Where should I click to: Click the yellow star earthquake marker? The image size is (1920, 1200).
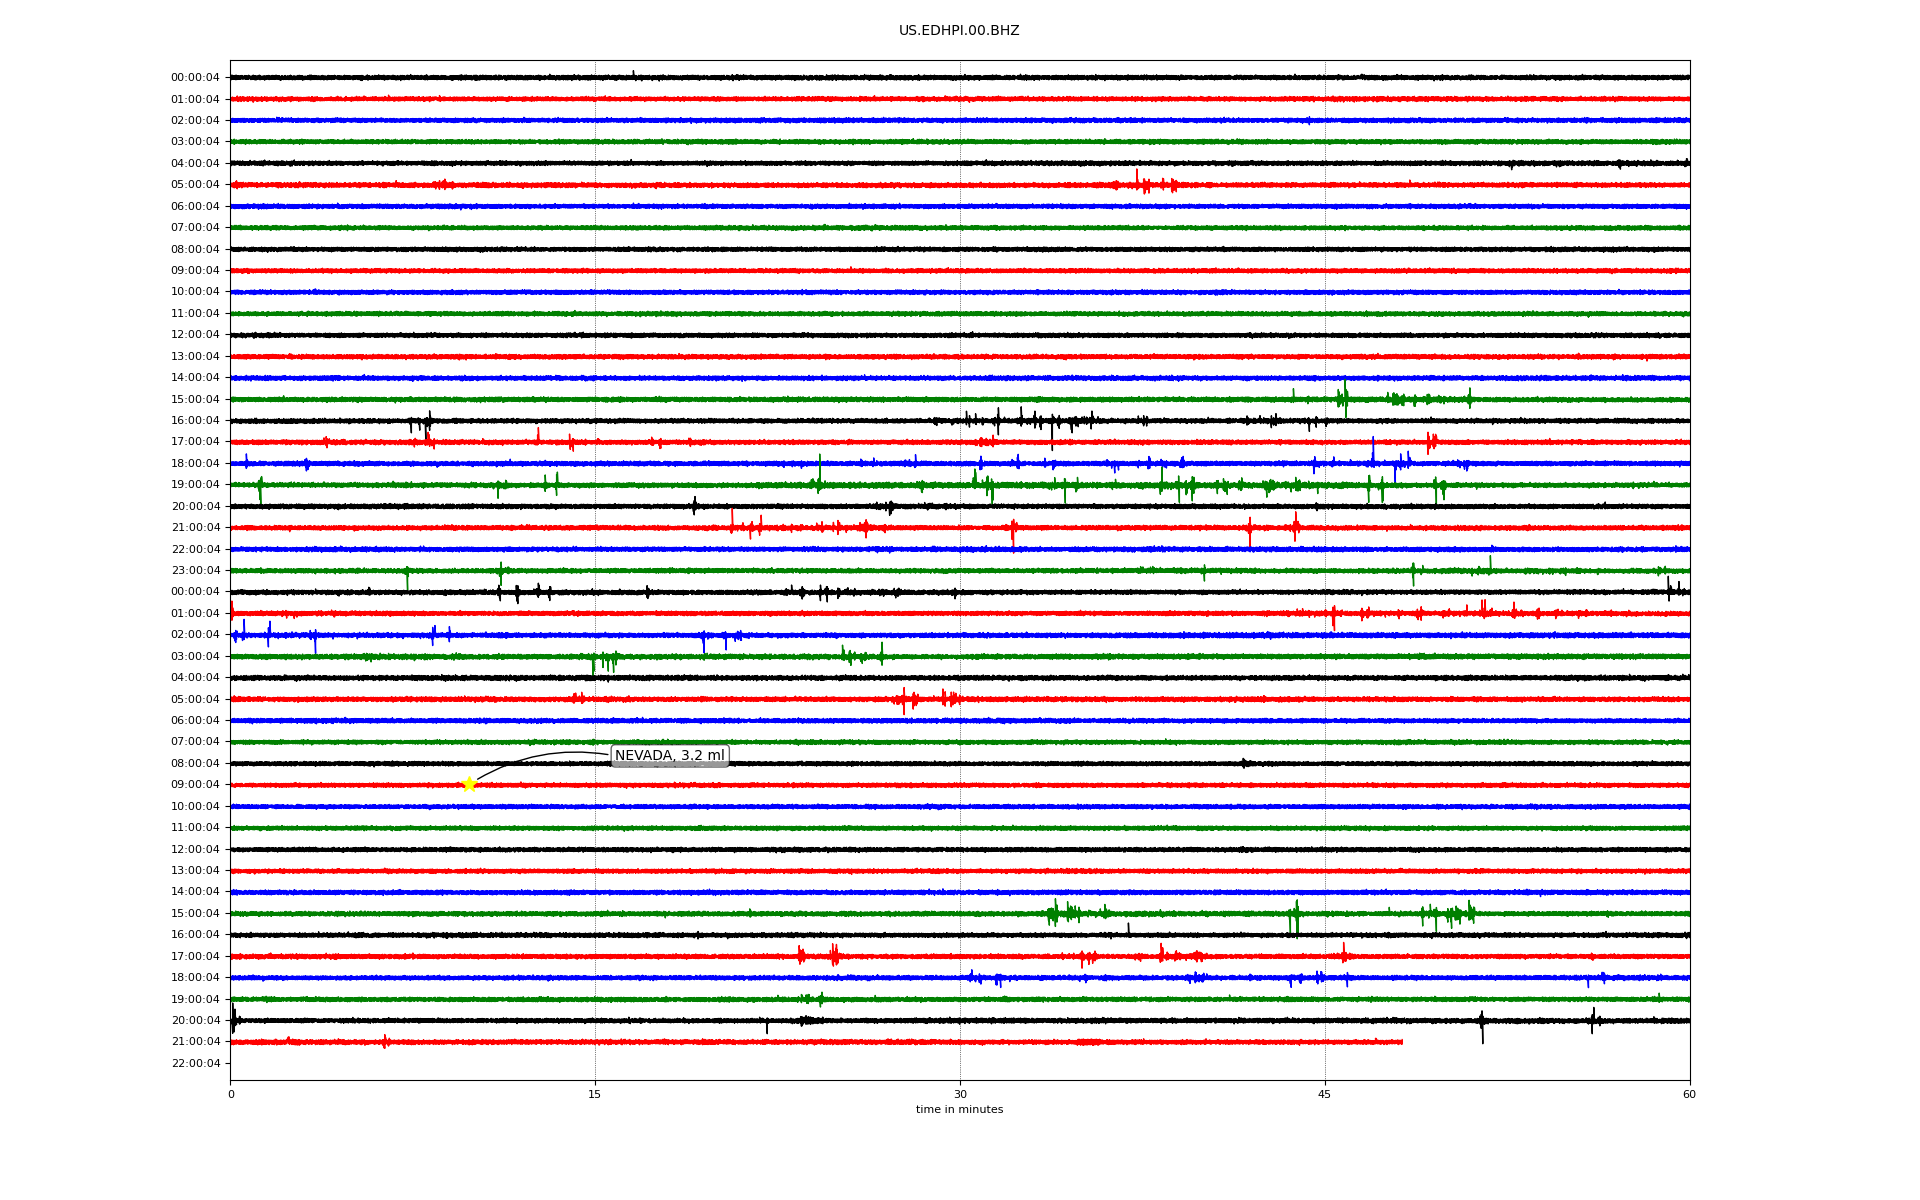click(468, 784)
